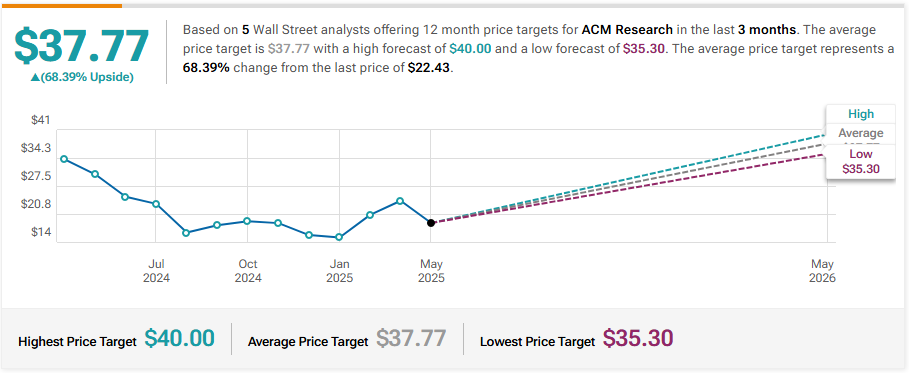Image resolution: width=909 pixels, height=373 pixels.
Task: Click the peak data point before May 2025
Action: point(400,201)
